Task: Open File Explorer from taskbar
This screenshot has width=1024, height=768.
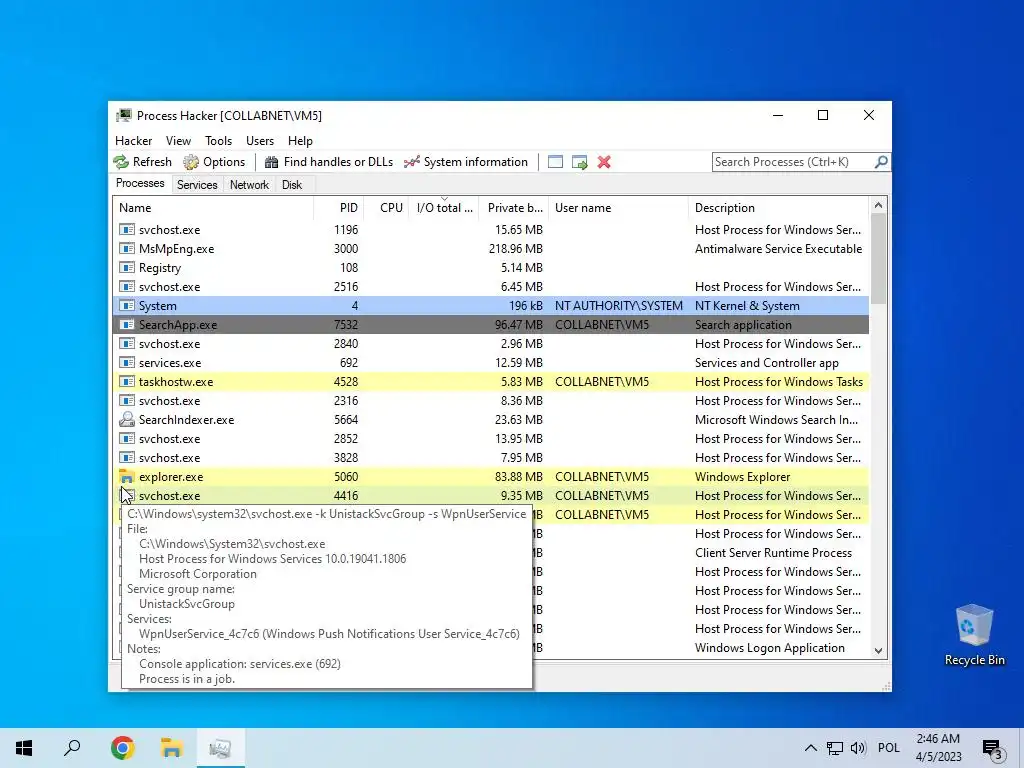Action: point(171,748)
